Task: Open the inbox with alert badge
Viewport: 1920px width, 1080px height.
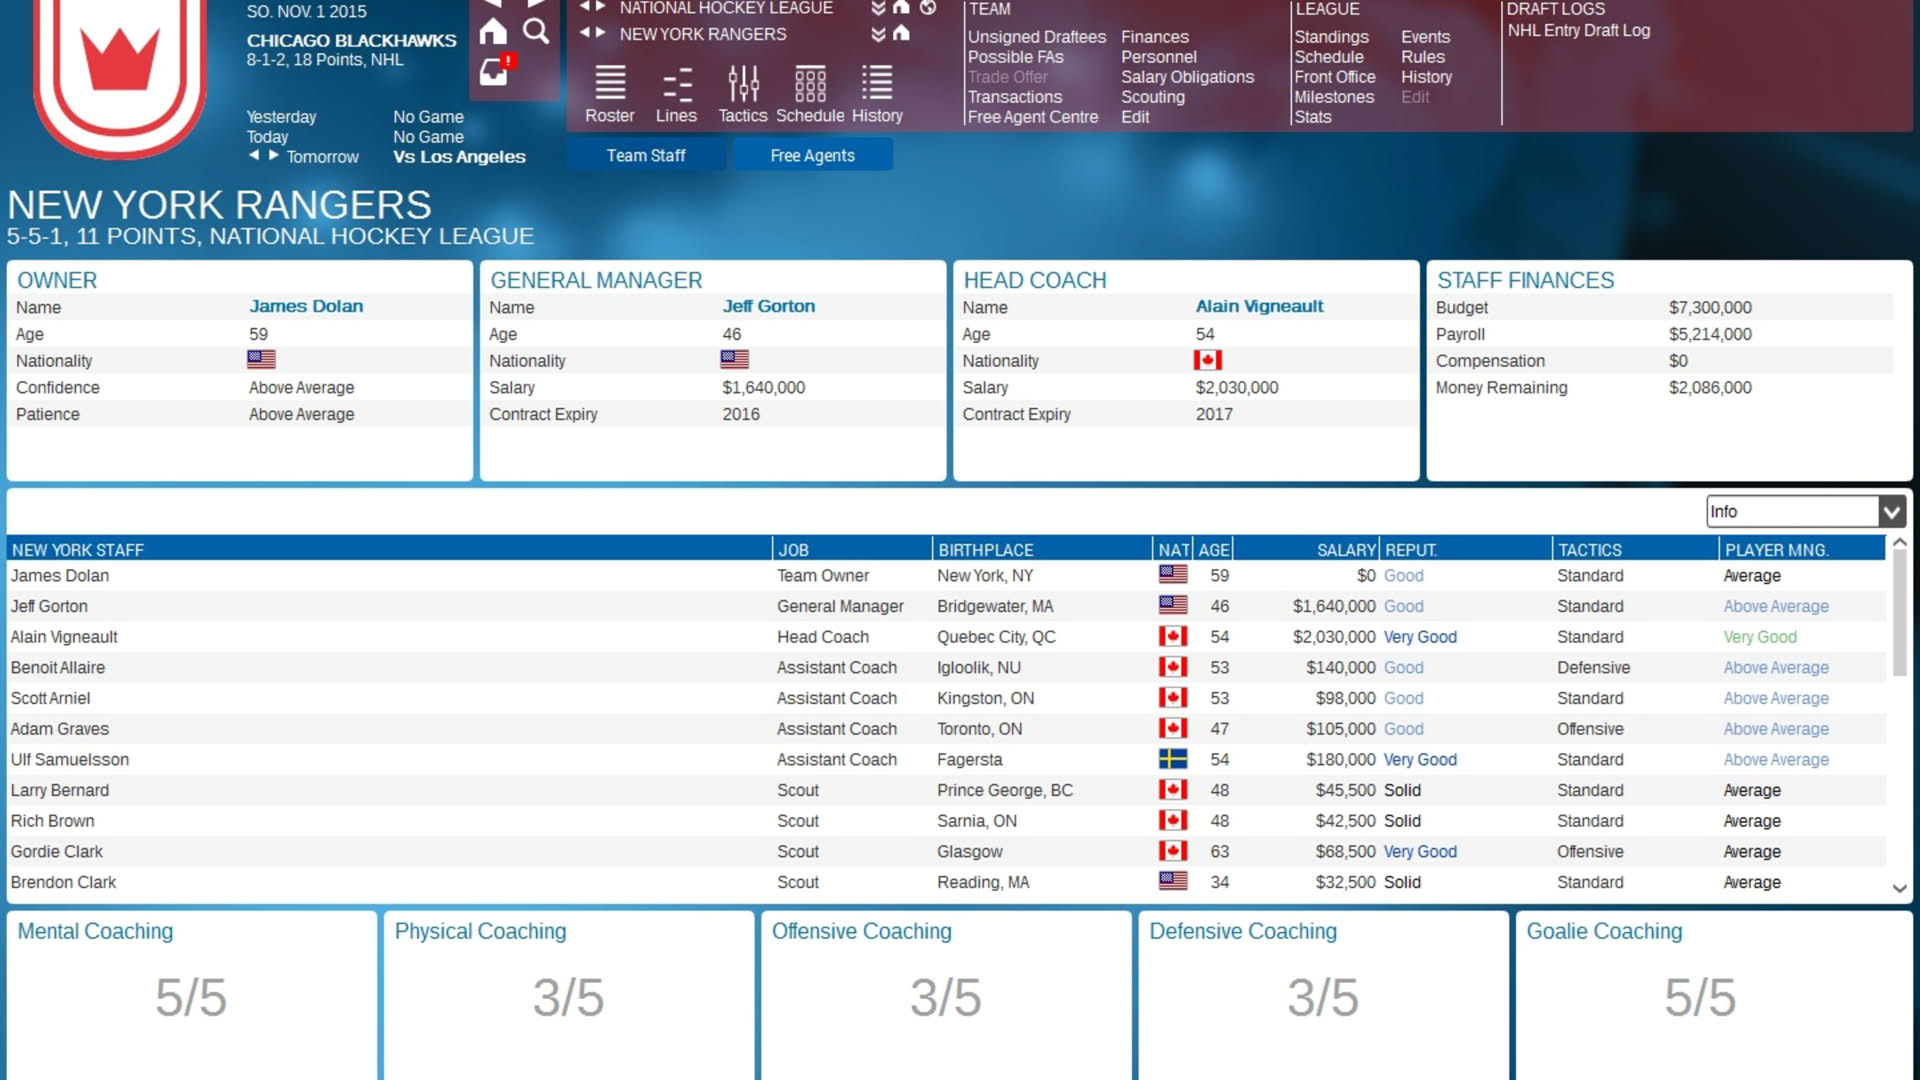Action: 496,70
